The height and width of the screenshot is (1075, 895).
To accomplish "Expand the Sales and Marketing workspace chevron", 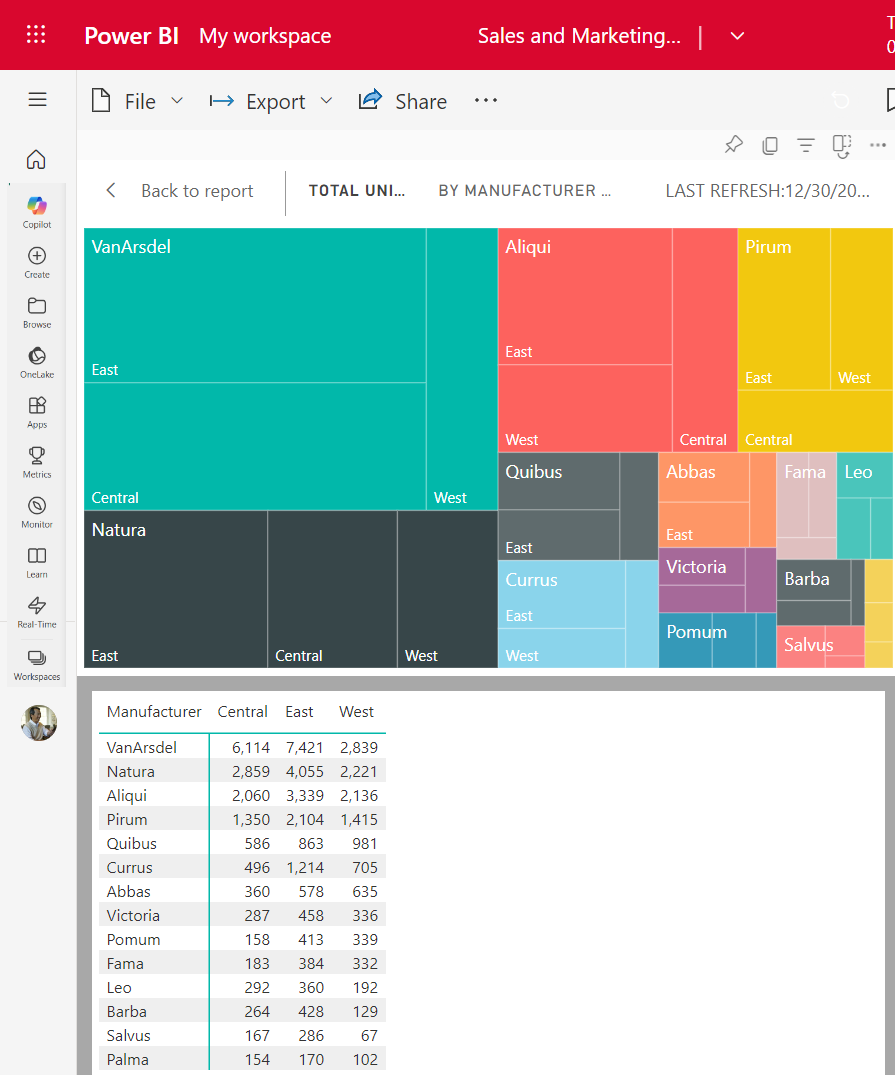I will (x=737, y=35).
